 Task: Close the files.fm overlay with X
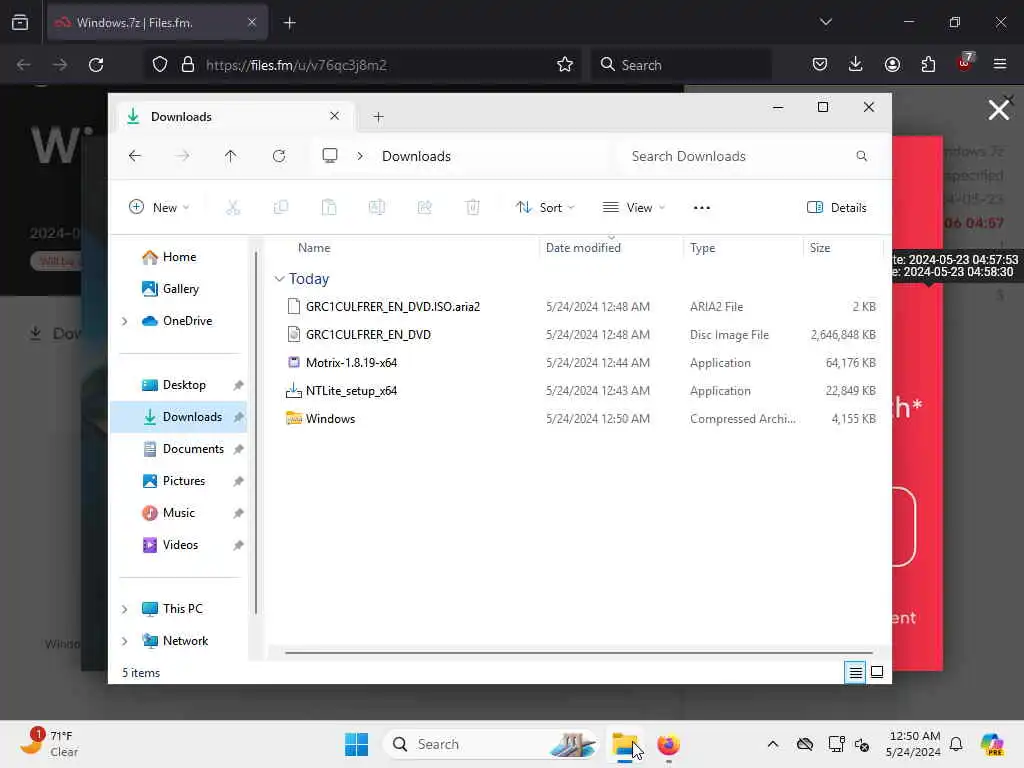(x=999, y=110)
